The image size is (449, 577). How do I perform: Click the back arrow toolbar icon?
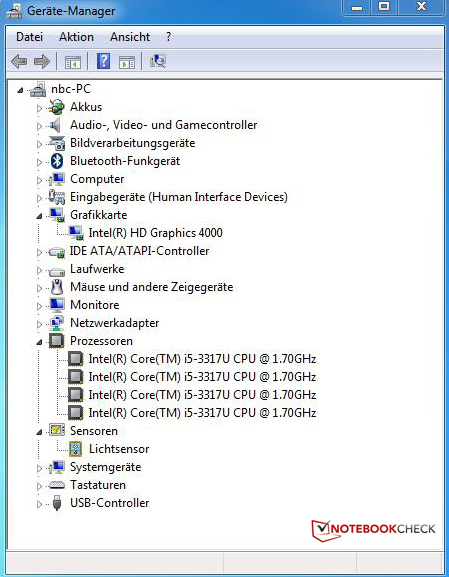(19, 61)
